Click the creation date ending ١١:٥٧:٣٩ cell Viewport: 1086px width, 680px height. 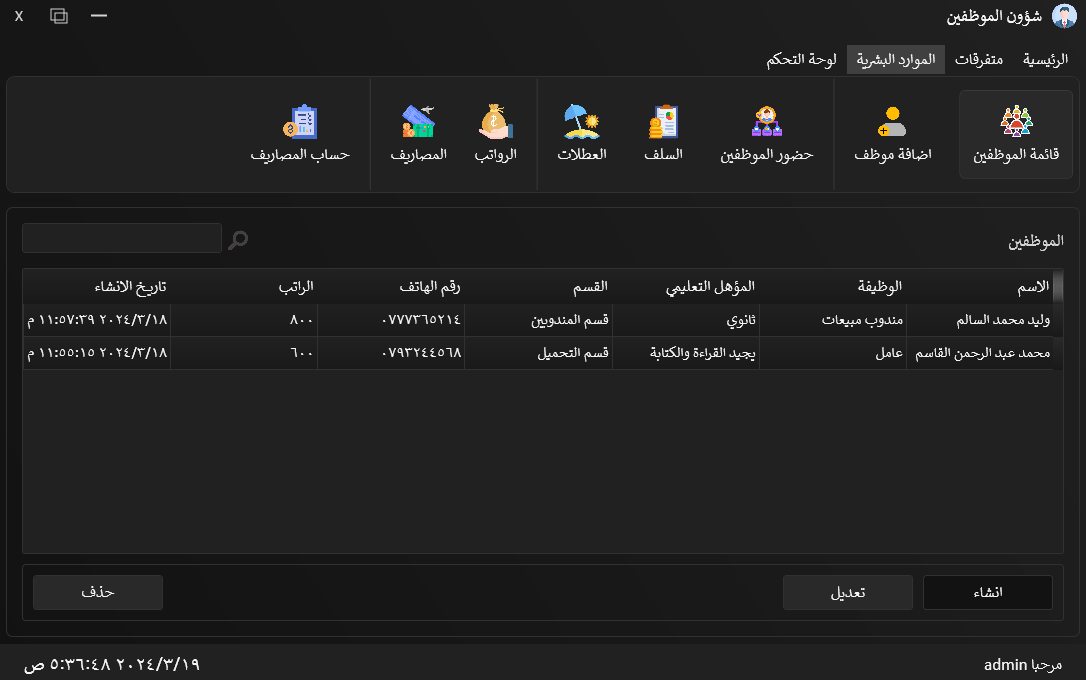pos(97,320)
